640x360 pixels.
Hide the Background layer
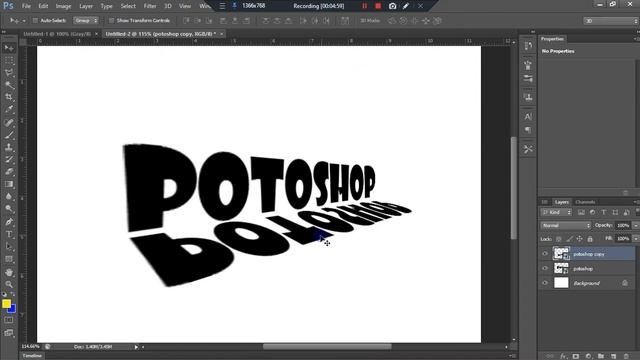(545, 283)
